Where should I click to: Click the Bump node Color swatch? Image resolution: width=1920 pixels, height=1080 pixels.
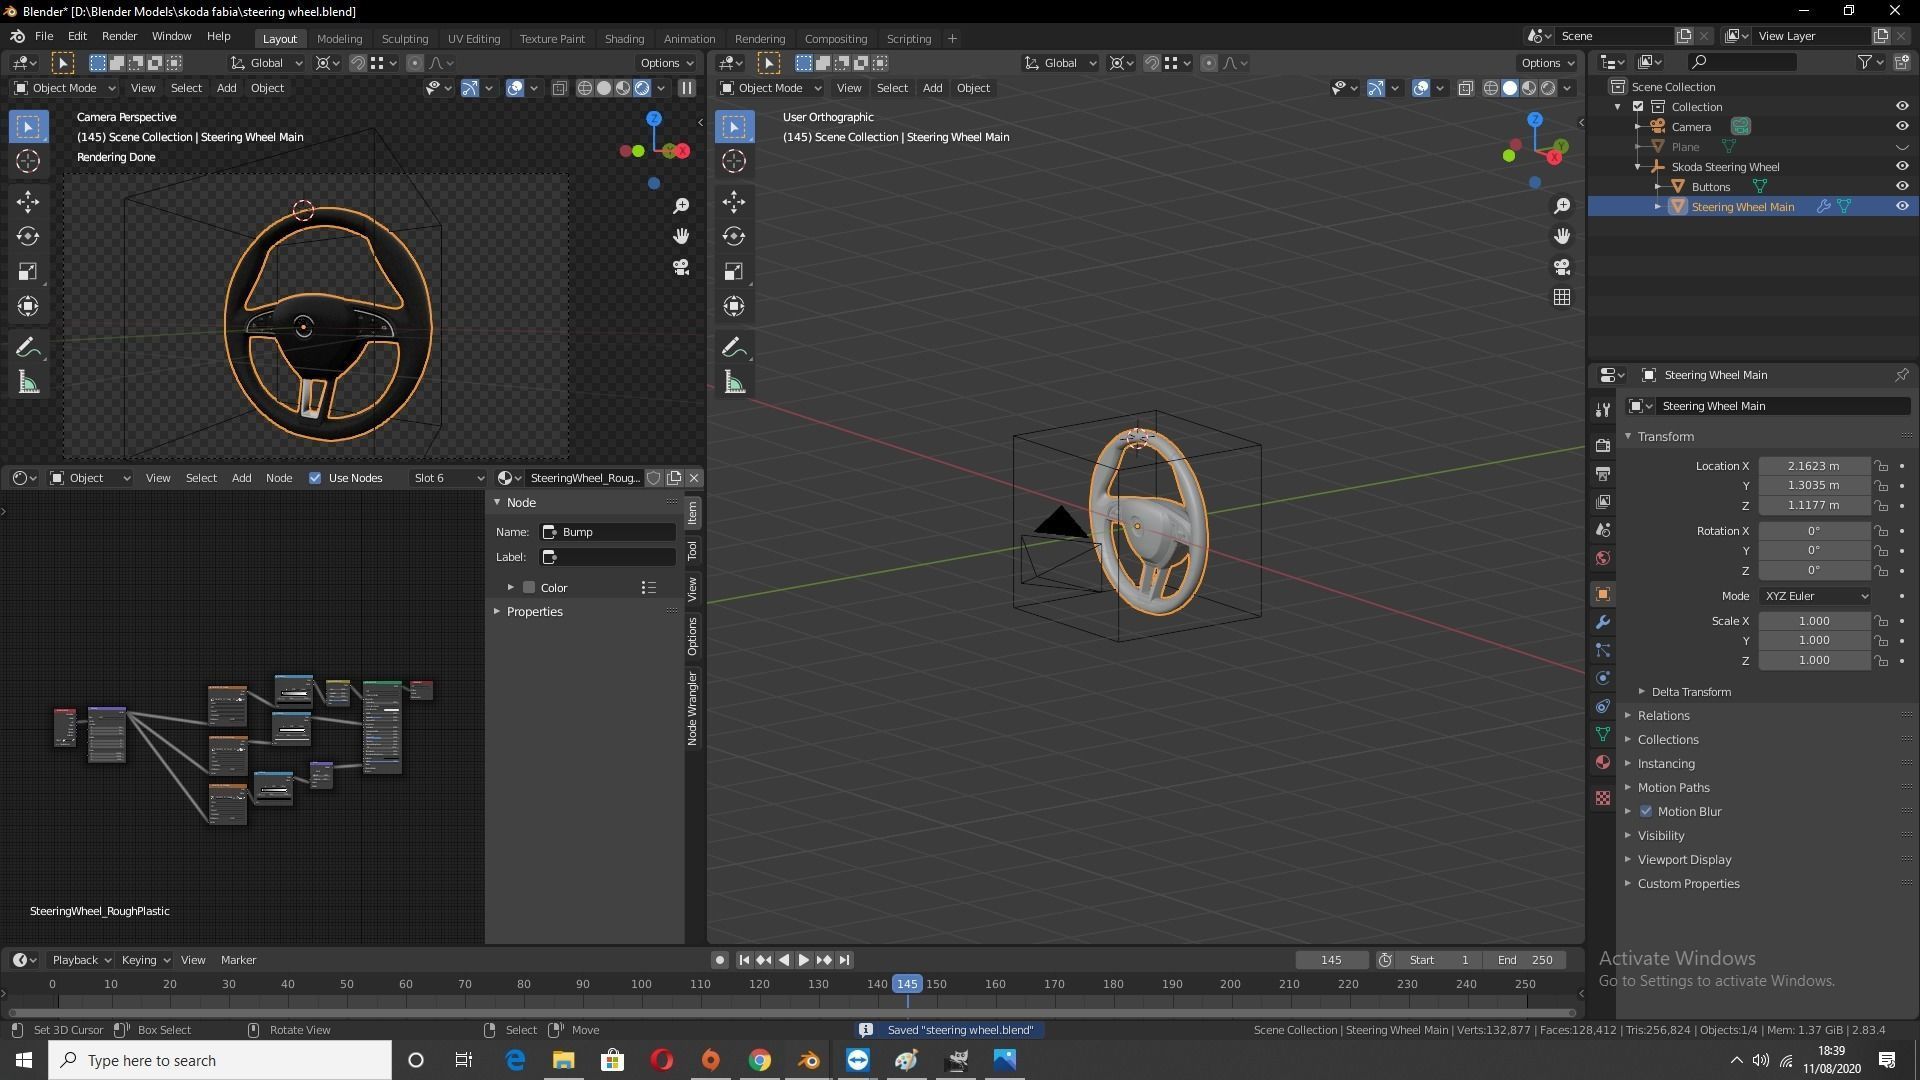[x=529, y=588]
